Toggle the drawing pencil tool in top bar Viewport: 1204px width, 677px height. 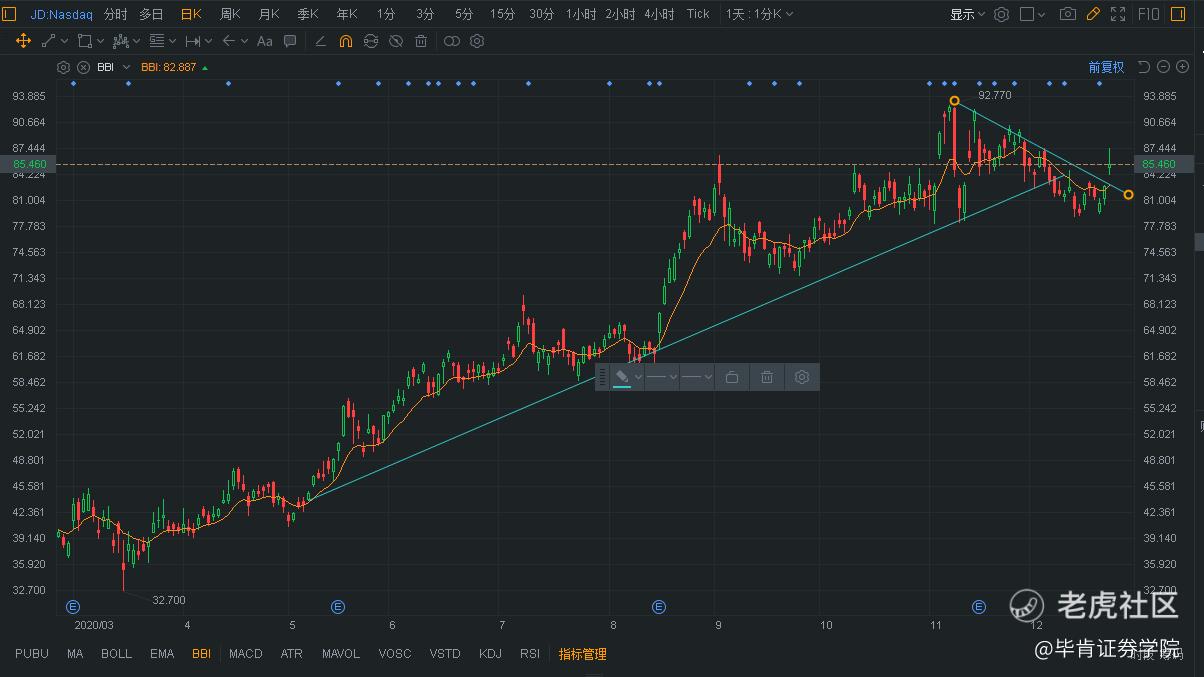pyautogui.click(x=1093, y=14)
